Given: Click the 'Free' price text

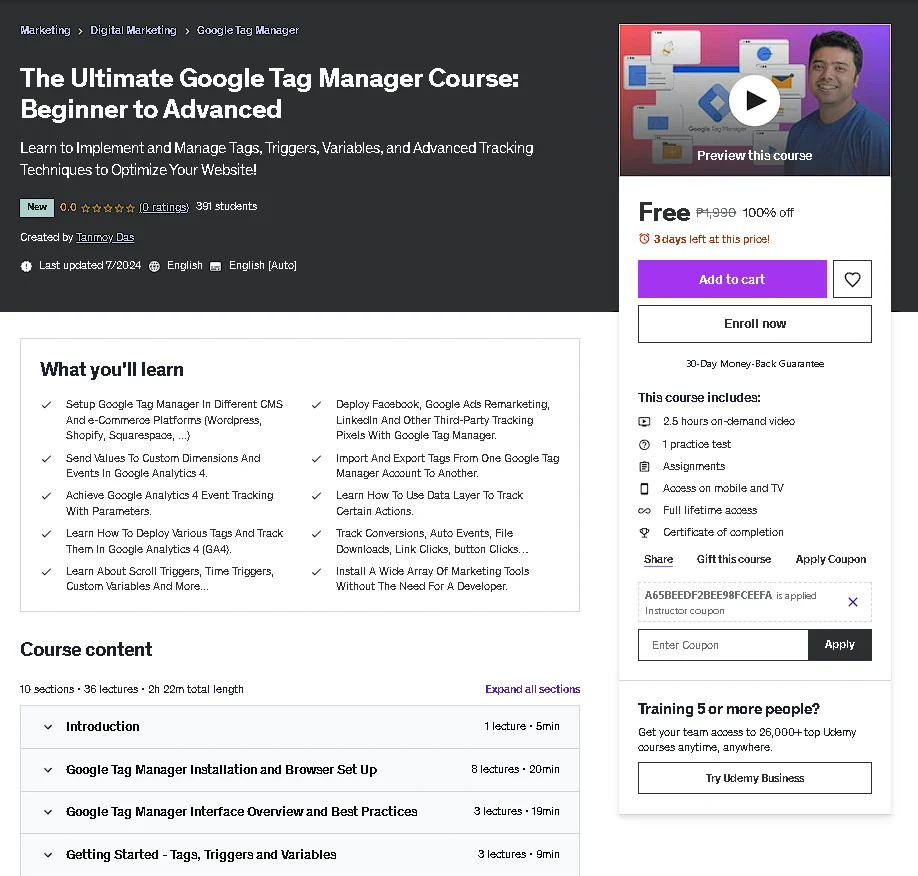Looking at the screenshot, I should tap(664, 212).
